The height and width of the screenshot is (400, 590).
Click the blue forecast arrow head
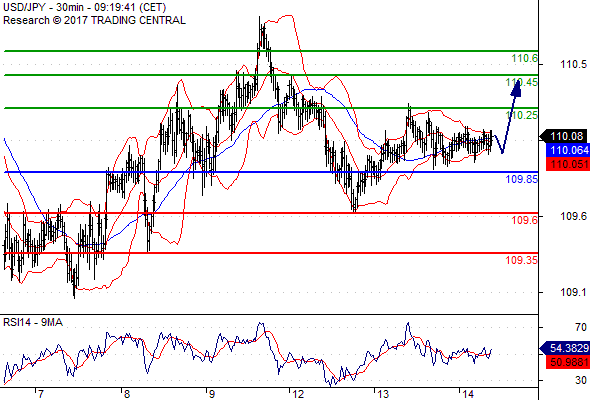(x=517, y=87)
